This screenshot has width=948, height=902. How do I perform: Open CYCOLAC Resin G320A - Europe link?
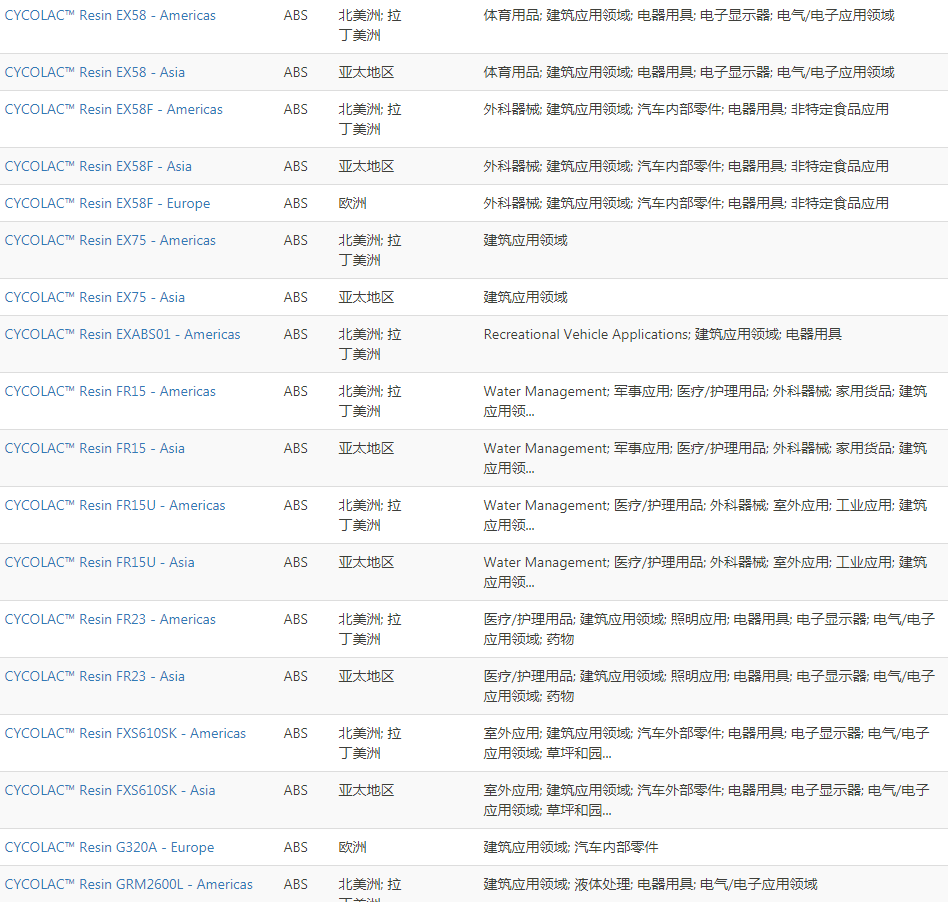tap(109, 848)
